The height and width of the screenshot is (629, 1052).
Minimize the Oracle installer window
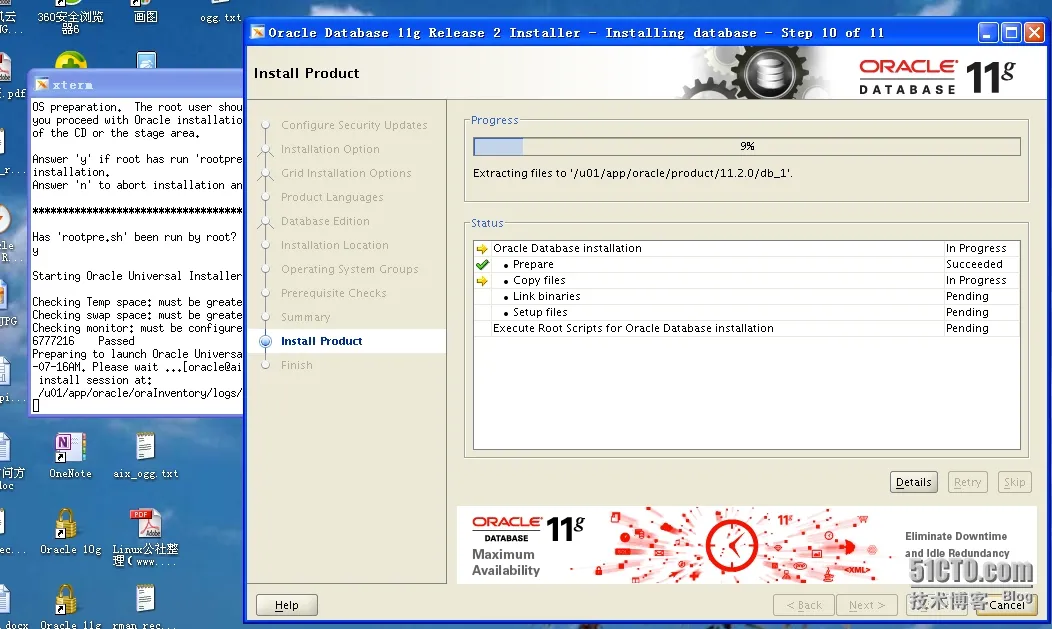[x=988, y=32]
